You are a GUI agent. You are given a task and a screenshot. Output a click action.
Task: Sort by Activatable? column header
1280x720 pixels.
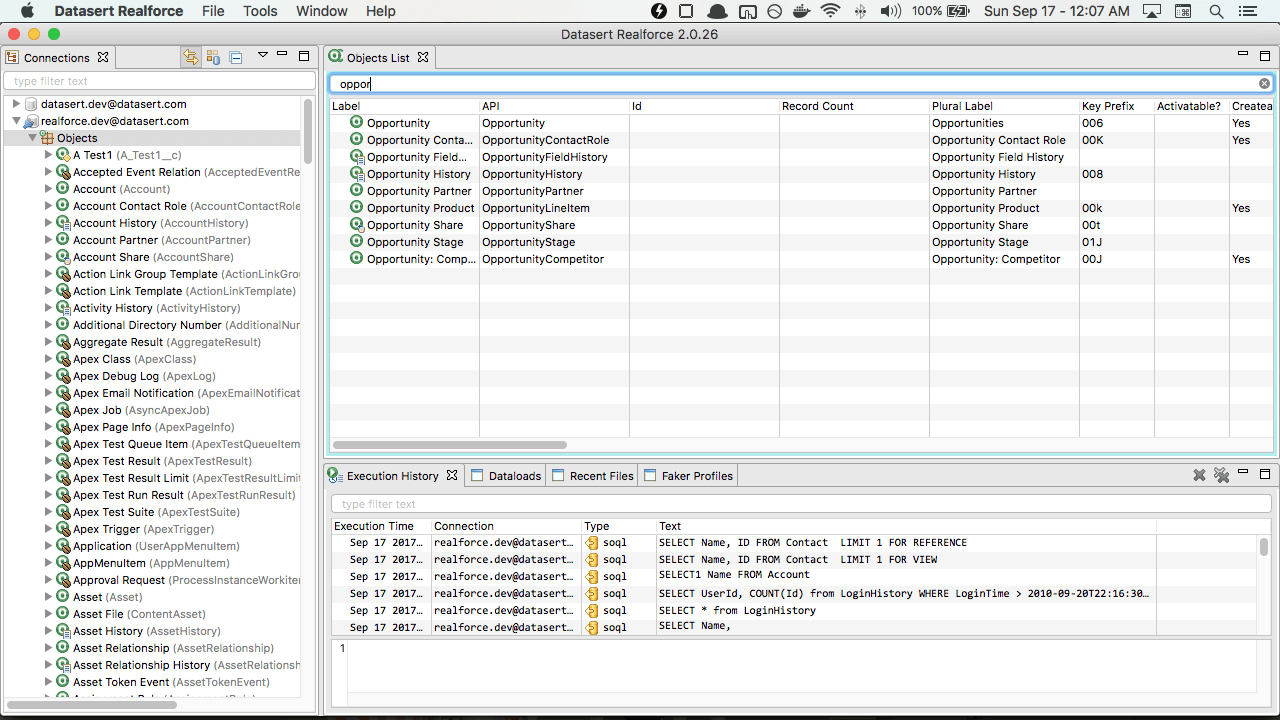tap(1191, 106)
